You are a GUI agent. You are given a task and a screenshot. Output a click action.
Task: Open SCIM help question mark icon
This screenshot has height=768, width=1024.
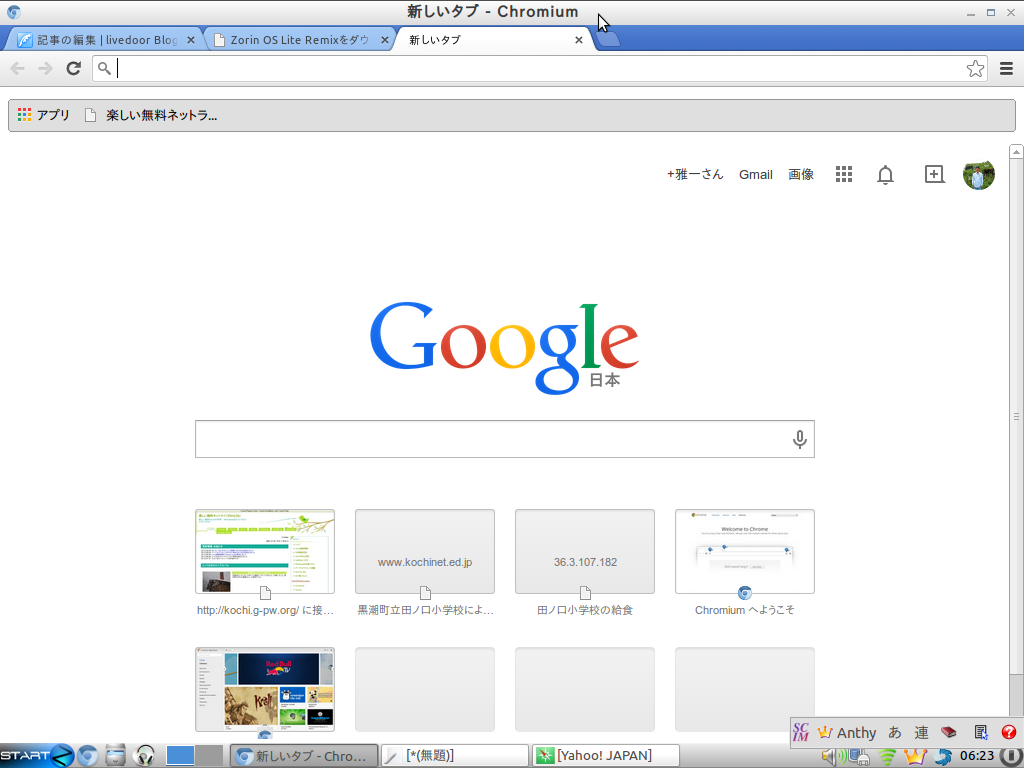[x=1008, y=733]
